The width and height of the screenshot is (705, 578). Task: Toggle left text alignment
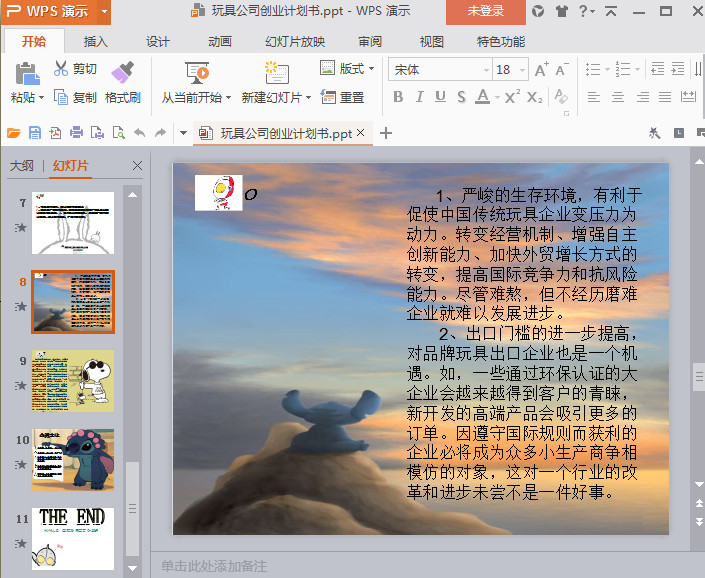[594, 97]
